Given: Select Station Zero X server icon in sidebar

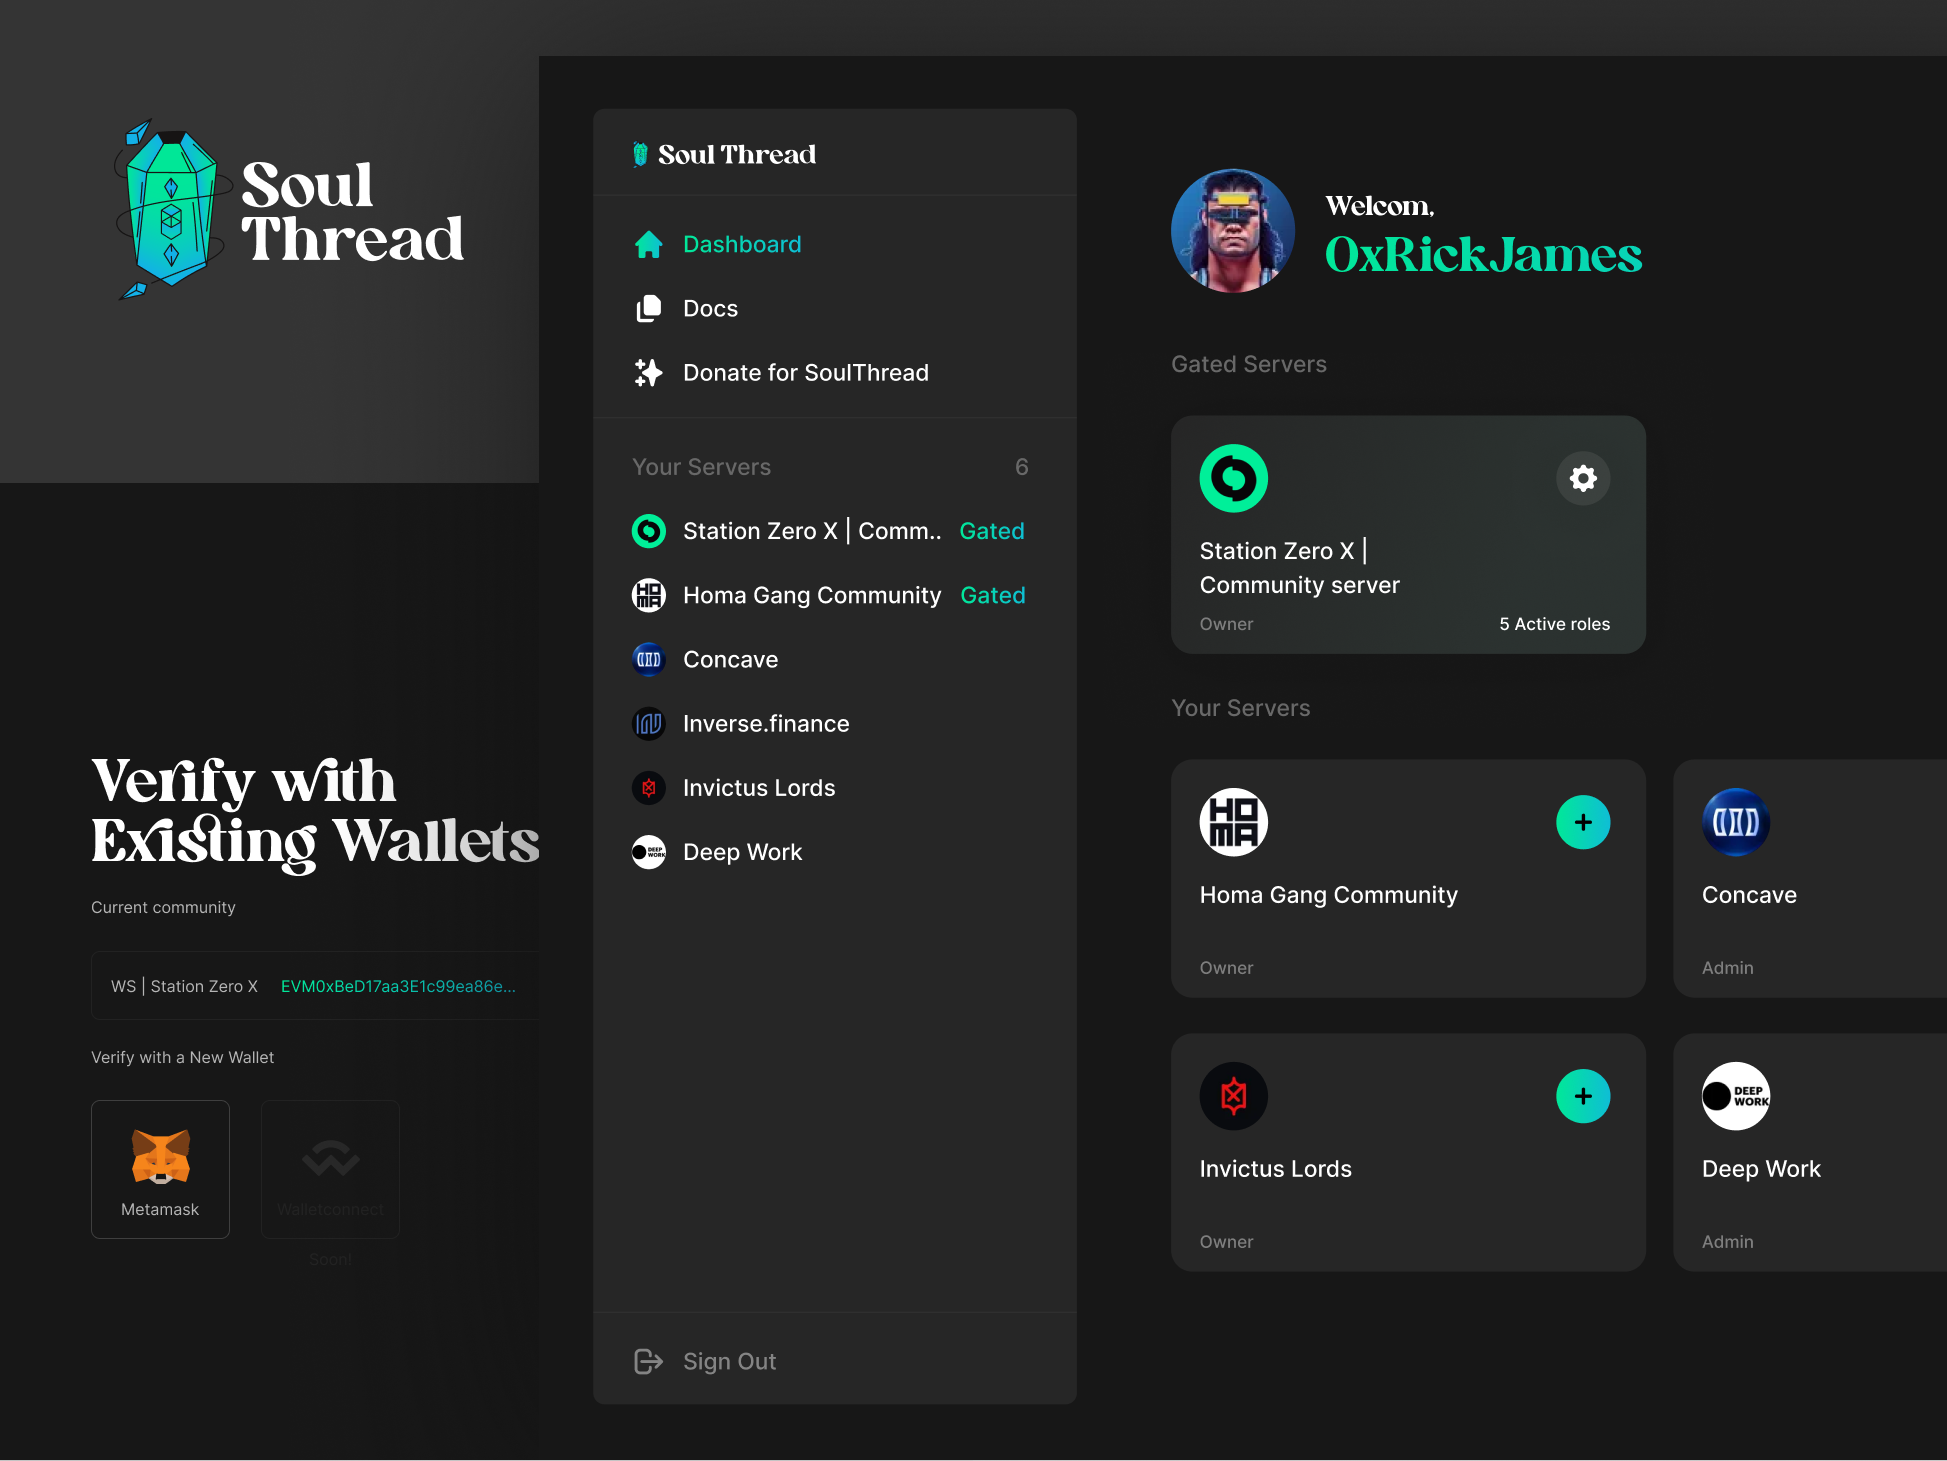Looking at the screenshot, I should point(649,531).
